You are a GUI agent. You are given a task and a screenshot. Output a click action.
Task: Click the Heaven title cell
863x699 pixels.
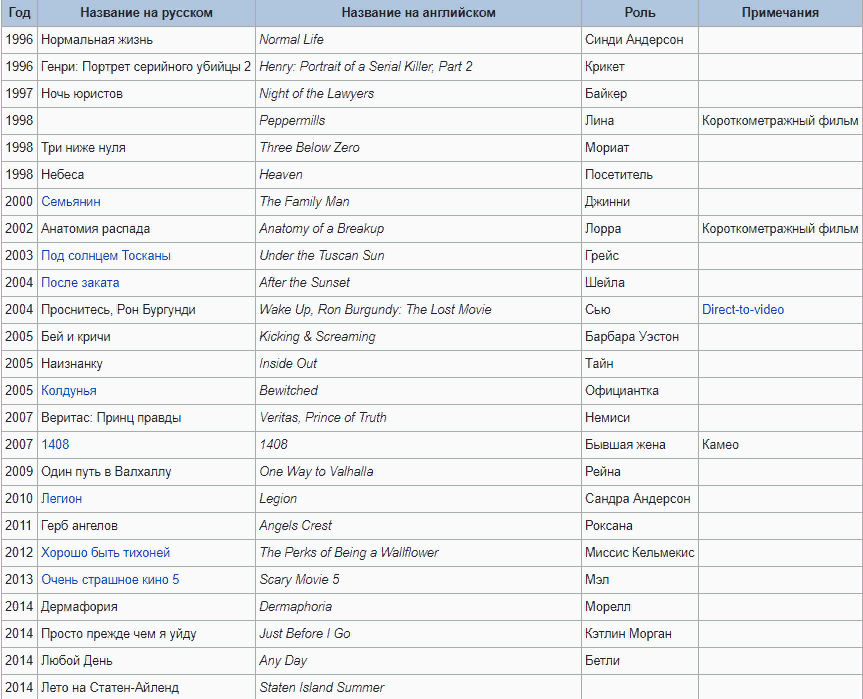(418, 174)
